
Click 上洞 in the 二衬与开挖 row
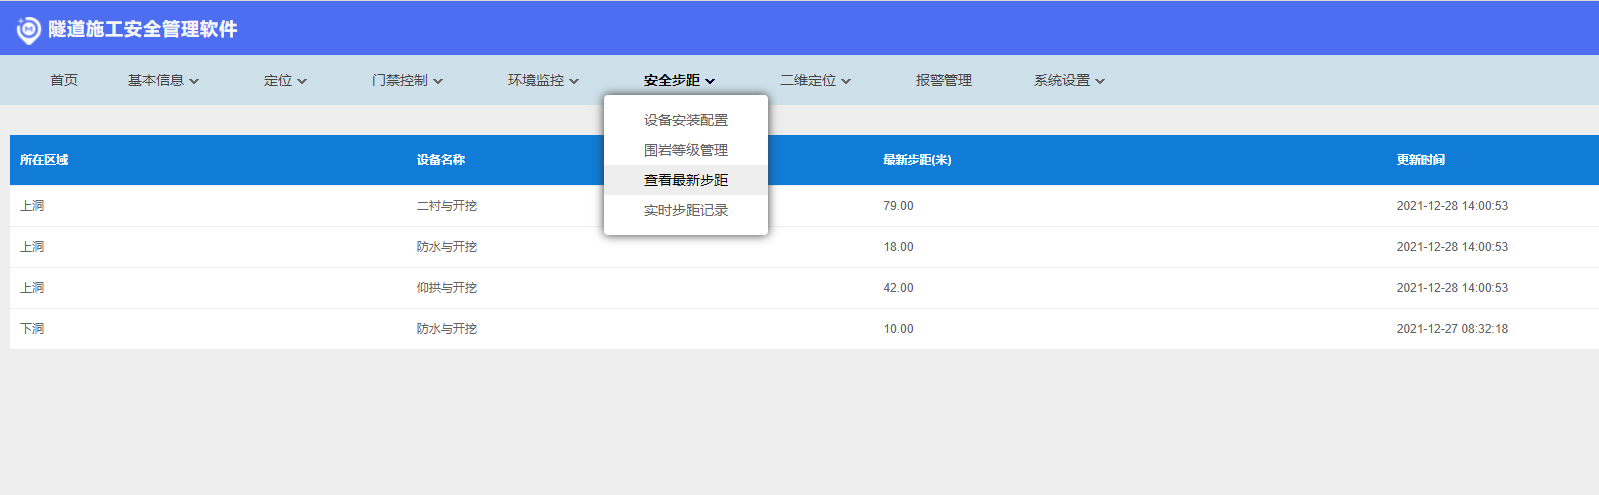(x=32, y=206)
